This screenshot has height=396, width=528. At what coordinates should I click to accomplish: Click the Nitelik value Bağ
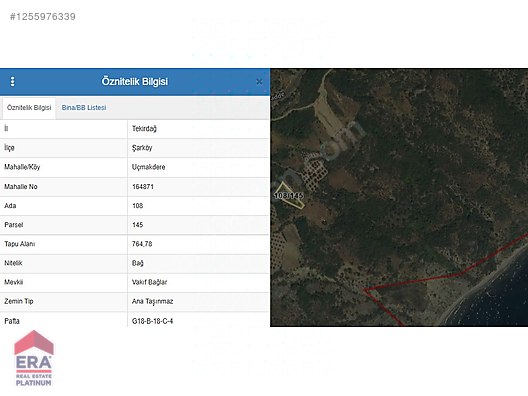(137, 263)
